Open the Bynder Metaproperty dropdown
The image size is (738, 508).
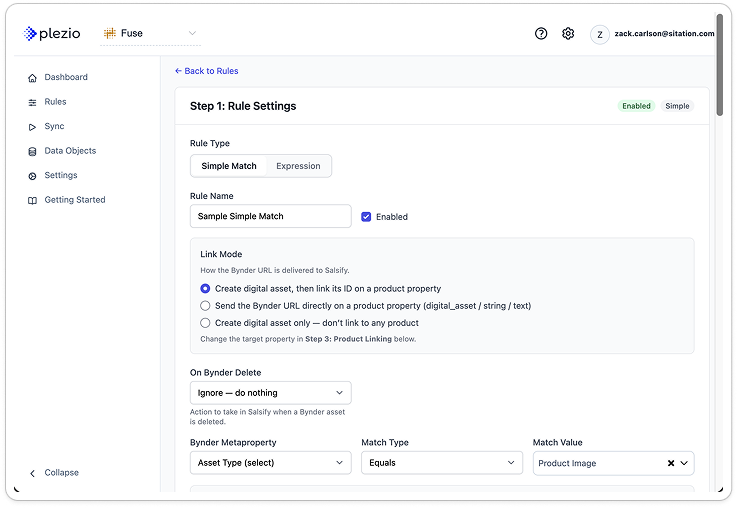pyautogui.click(x=271, y=463)
